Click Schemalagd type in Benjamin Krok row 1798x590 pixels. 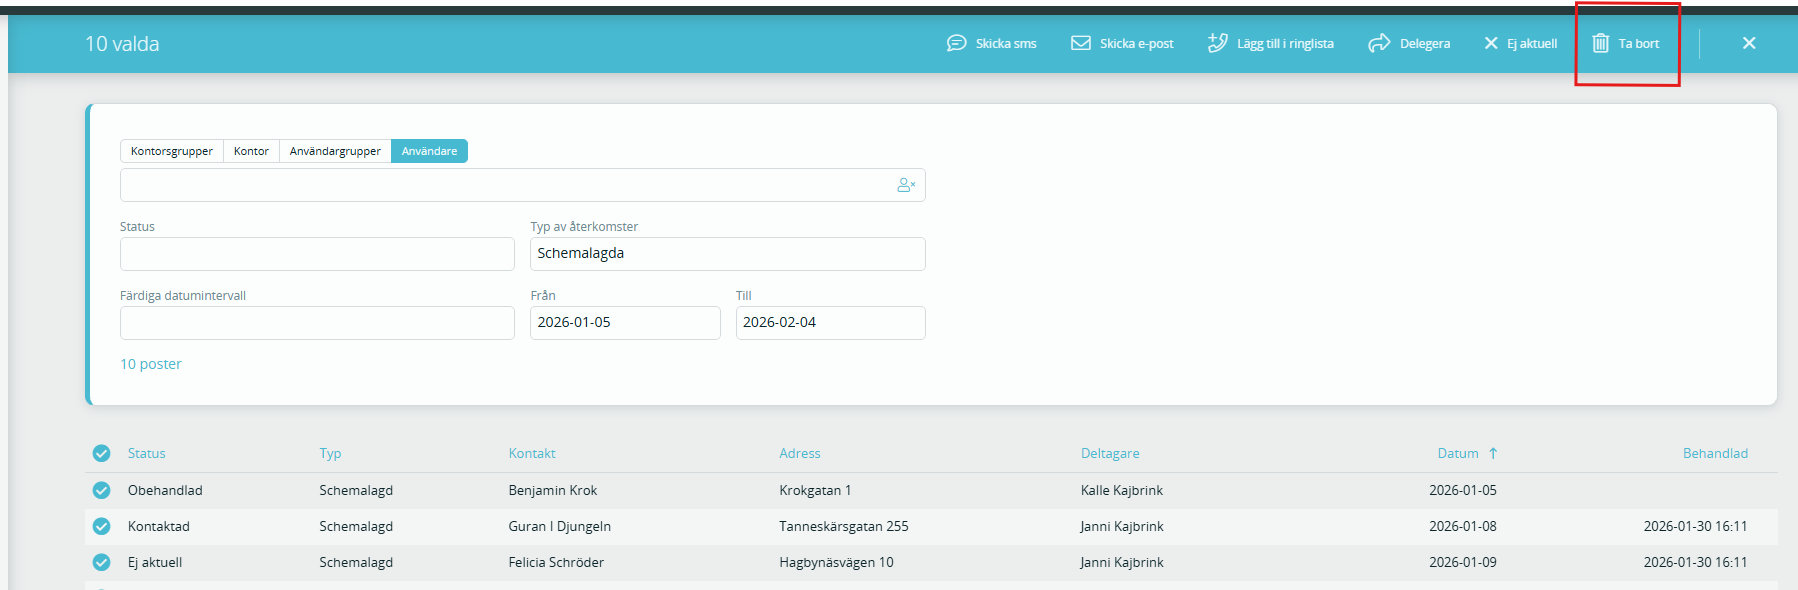click(356, 490)
